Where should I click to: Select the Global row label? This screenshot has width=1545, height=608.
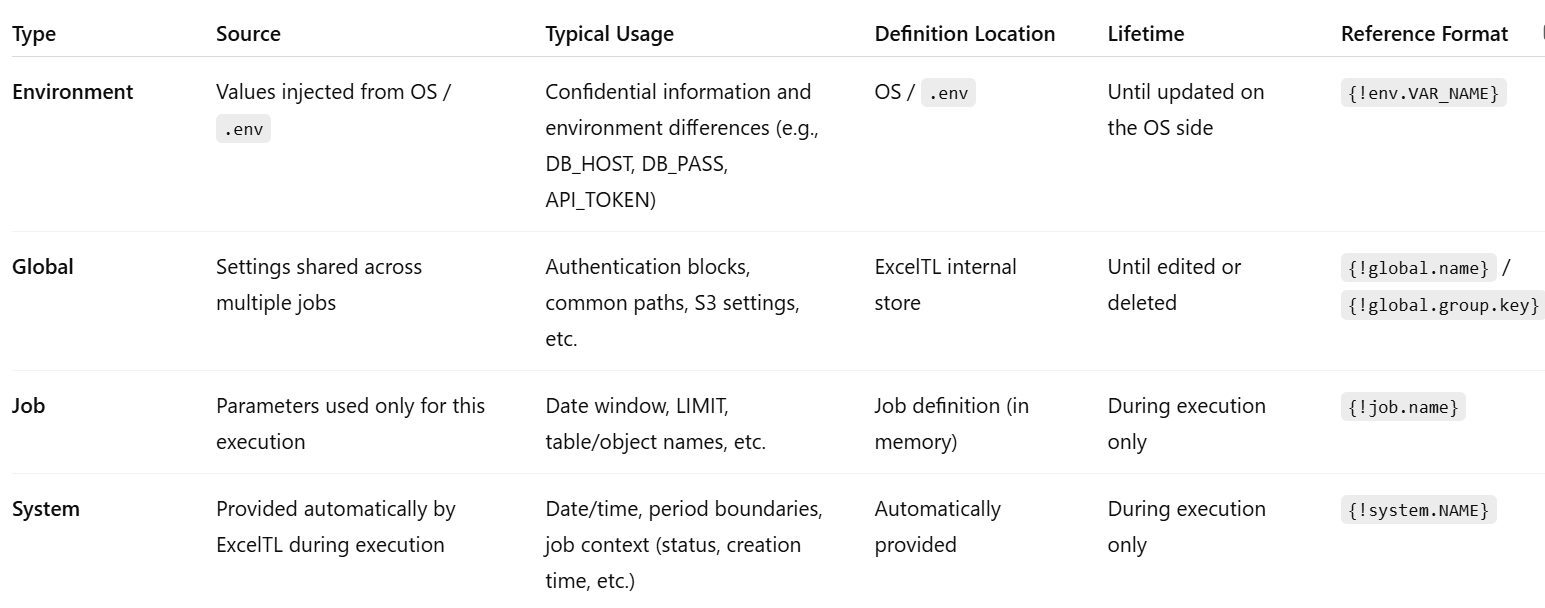pos(43,267)
